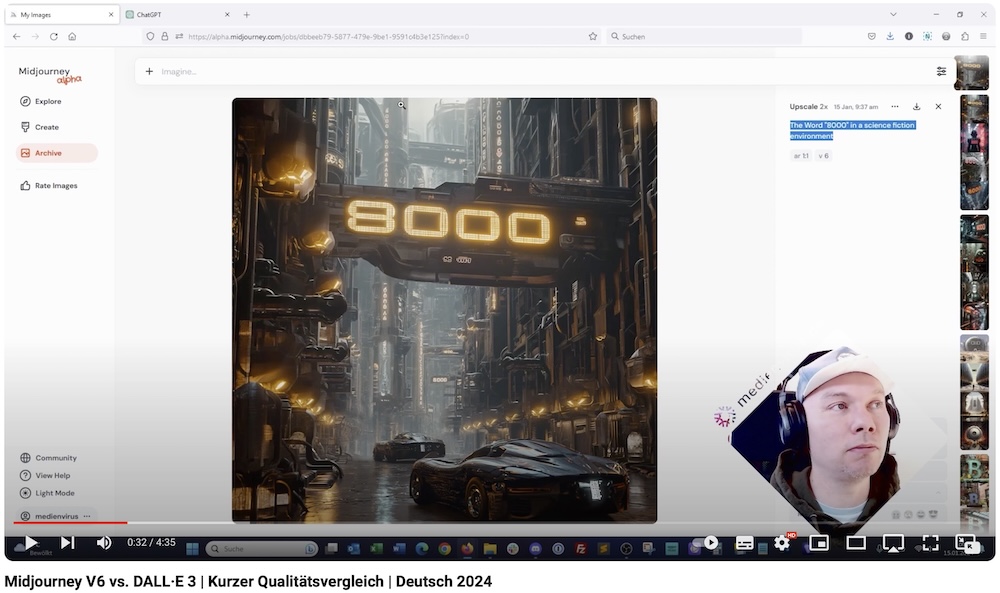This screenshot has width=1000, height=593.
Task: Open video settings gear
Action: 782,543
